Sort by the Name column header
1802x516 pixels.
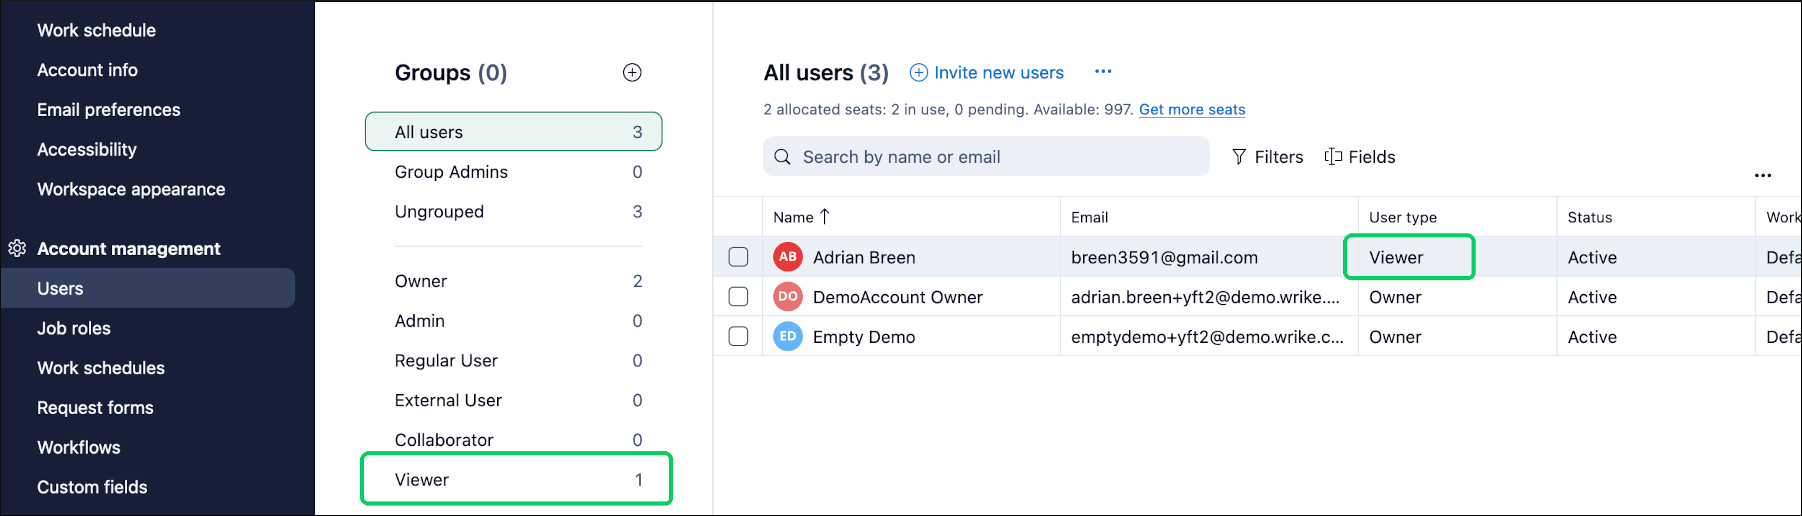(x=794, y=217)
